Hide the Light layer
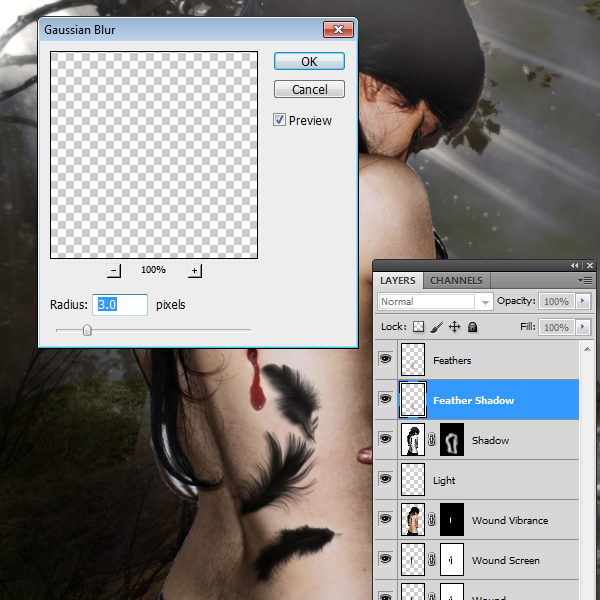600x600 pixels. coord(386,479)
